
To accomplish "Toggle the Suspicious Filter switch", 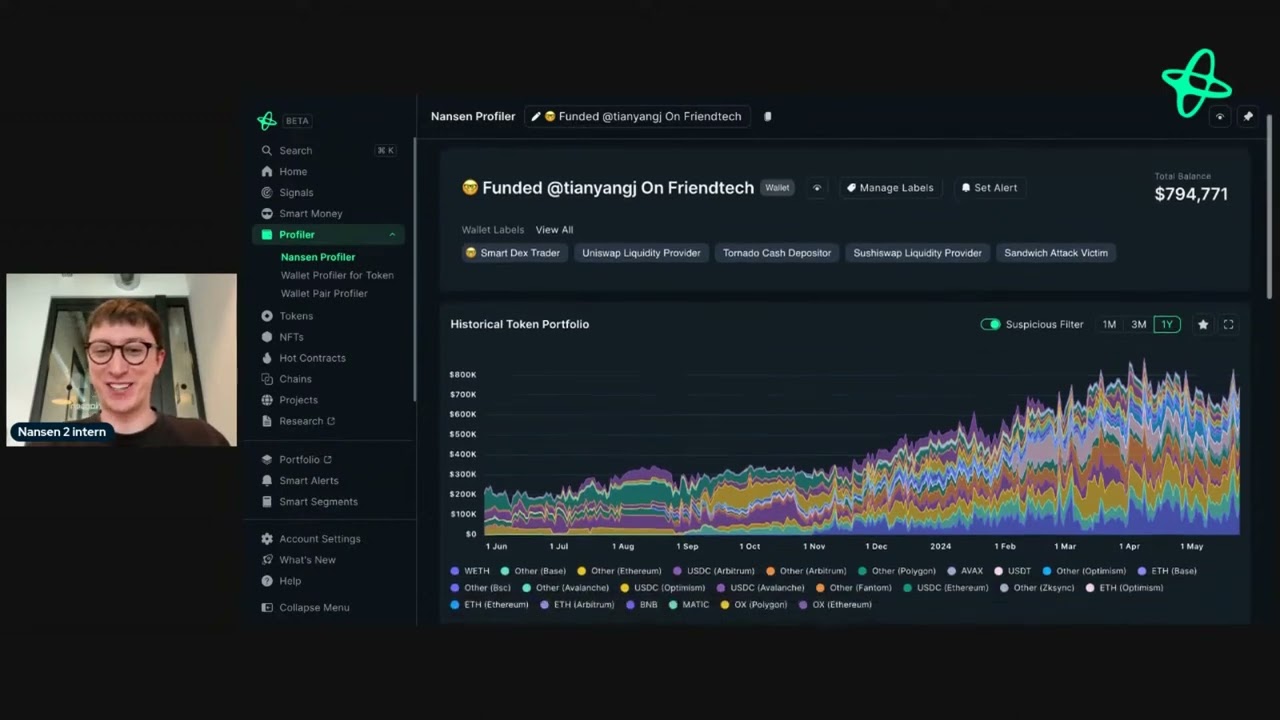I will pos(990,325).
